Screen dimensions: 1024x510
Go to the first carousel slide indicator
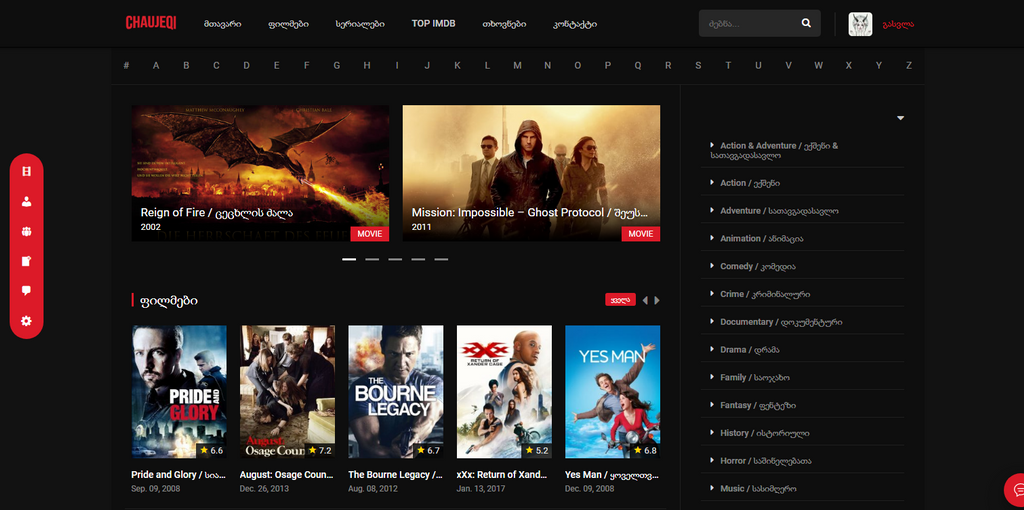pyautogui.click(x=349, y=259)
